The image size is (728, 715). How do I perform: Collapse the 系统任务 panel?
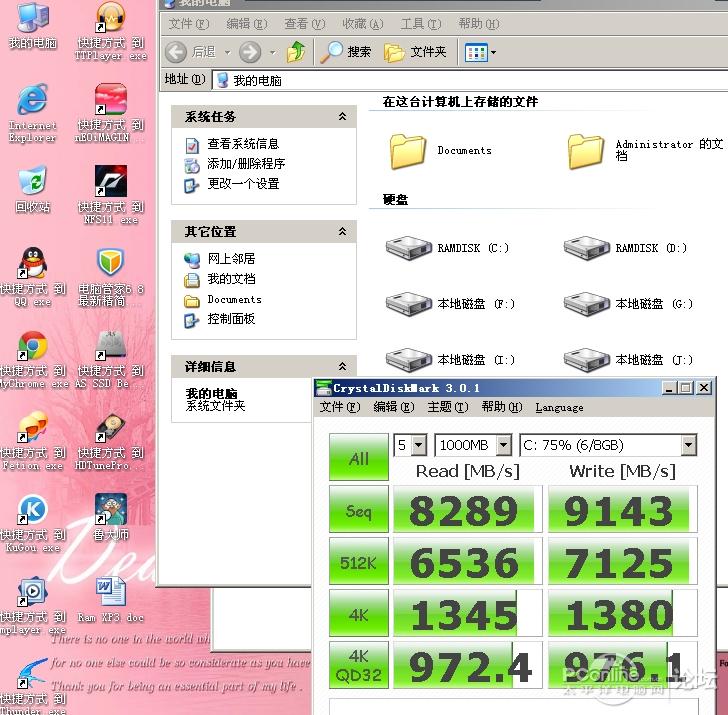(x=342, y=117)
